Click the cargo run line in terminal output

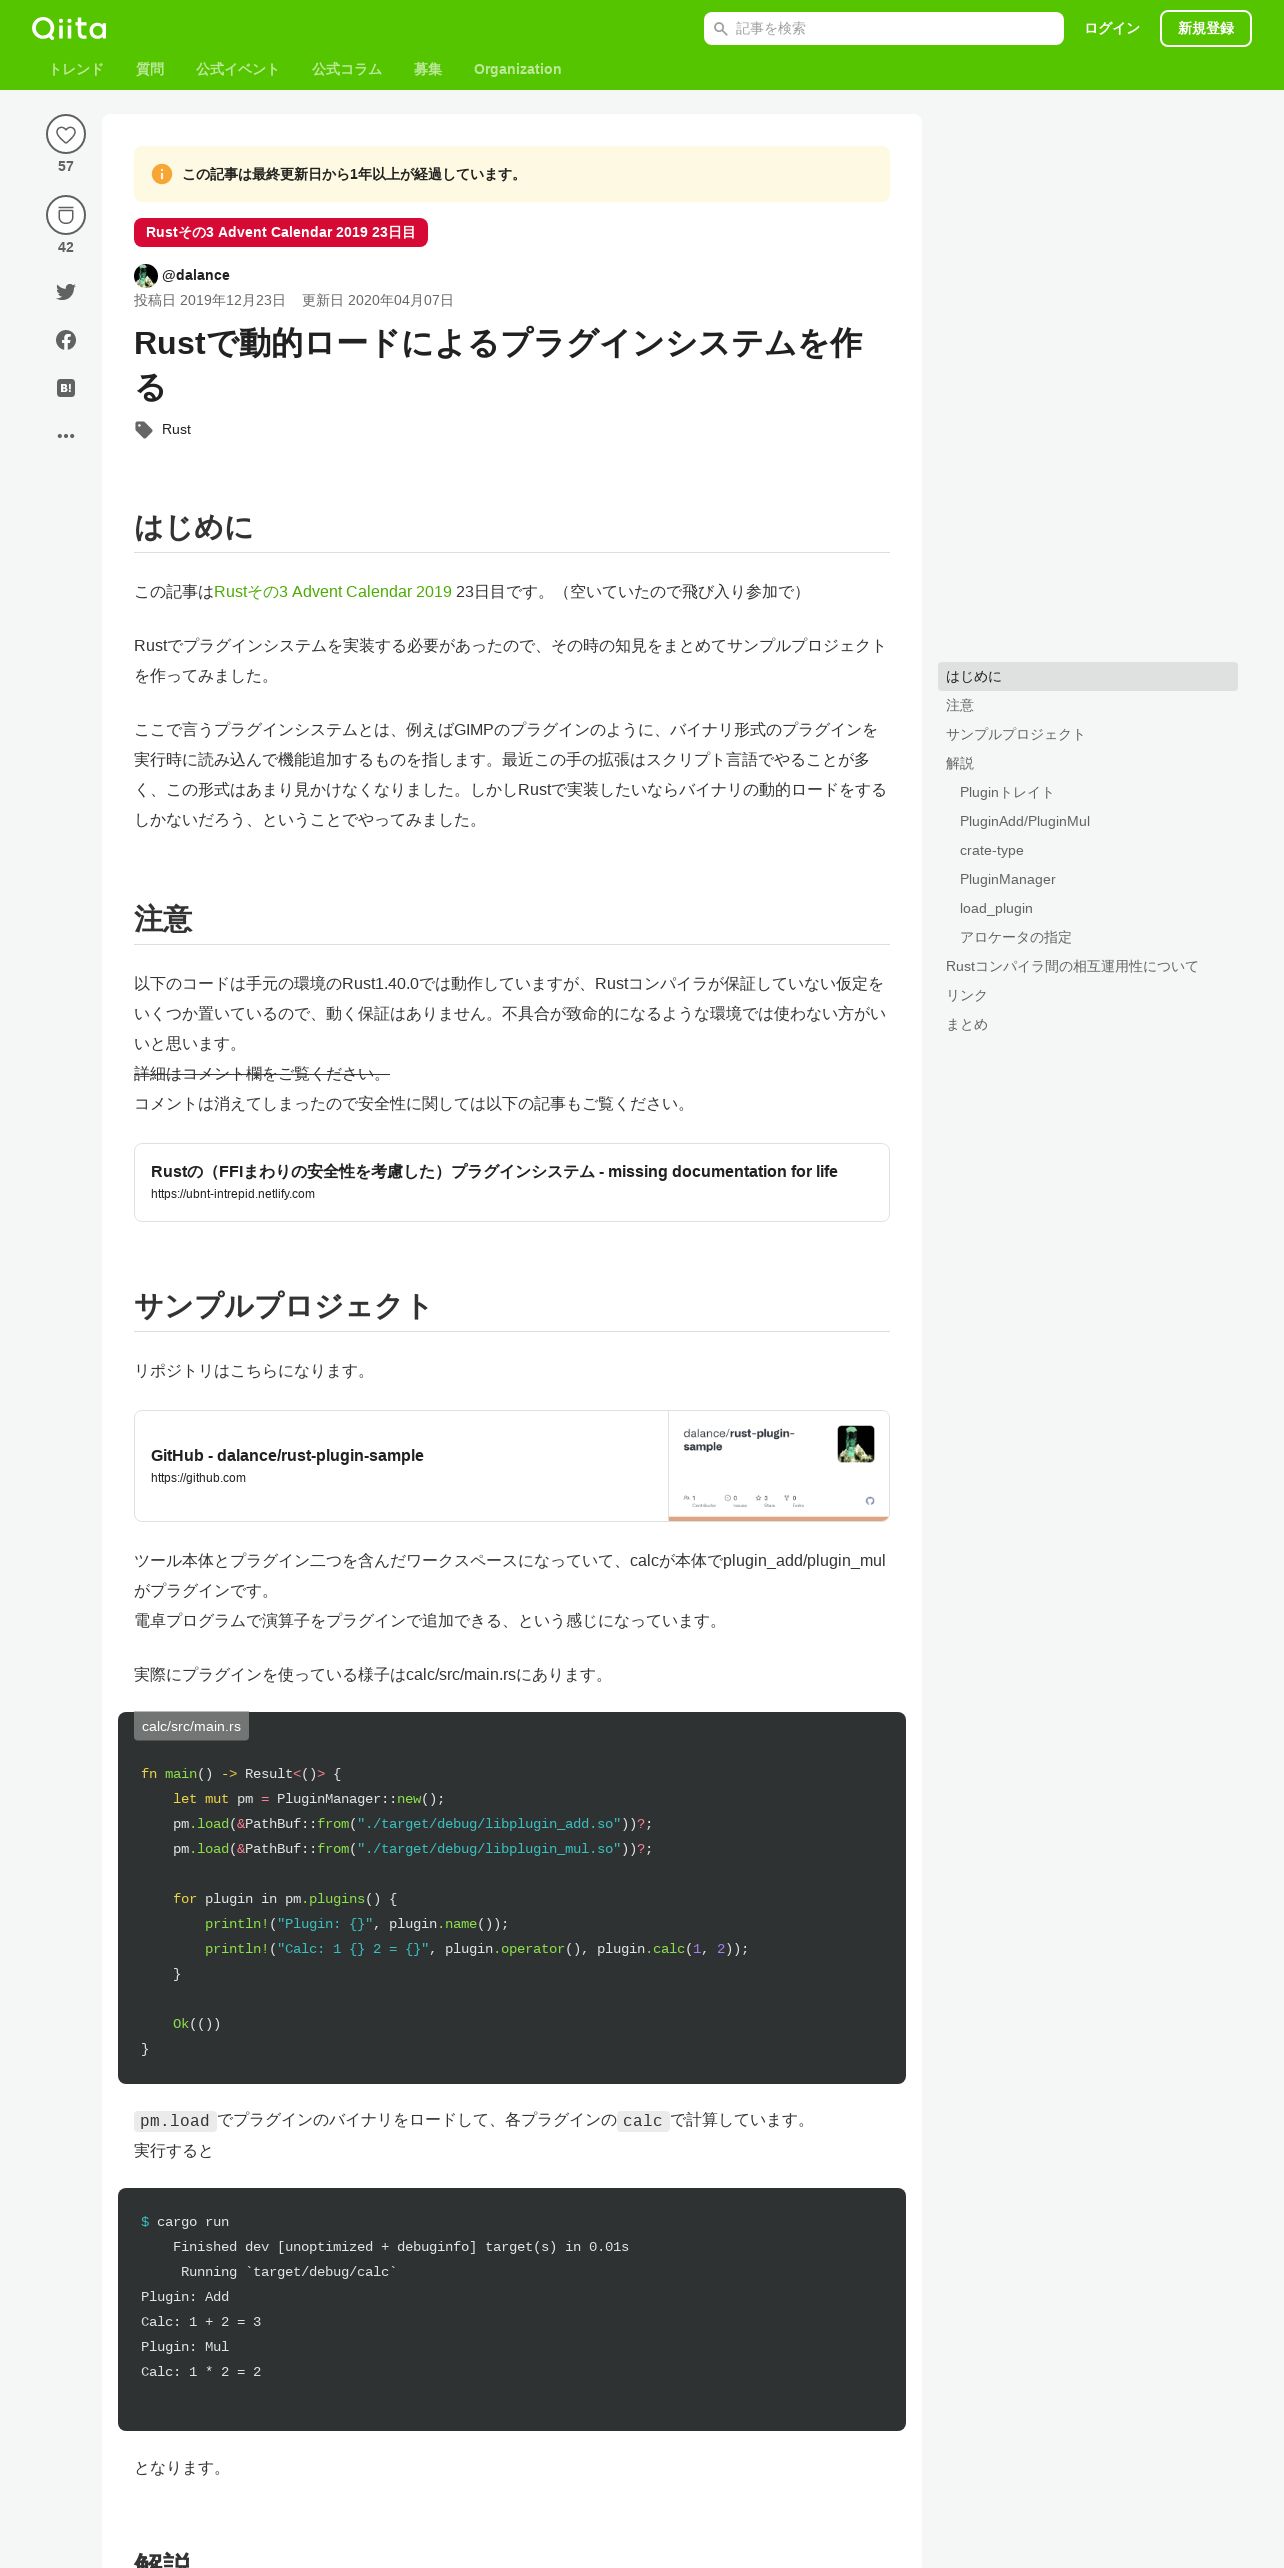click(x=185, y=2222)
